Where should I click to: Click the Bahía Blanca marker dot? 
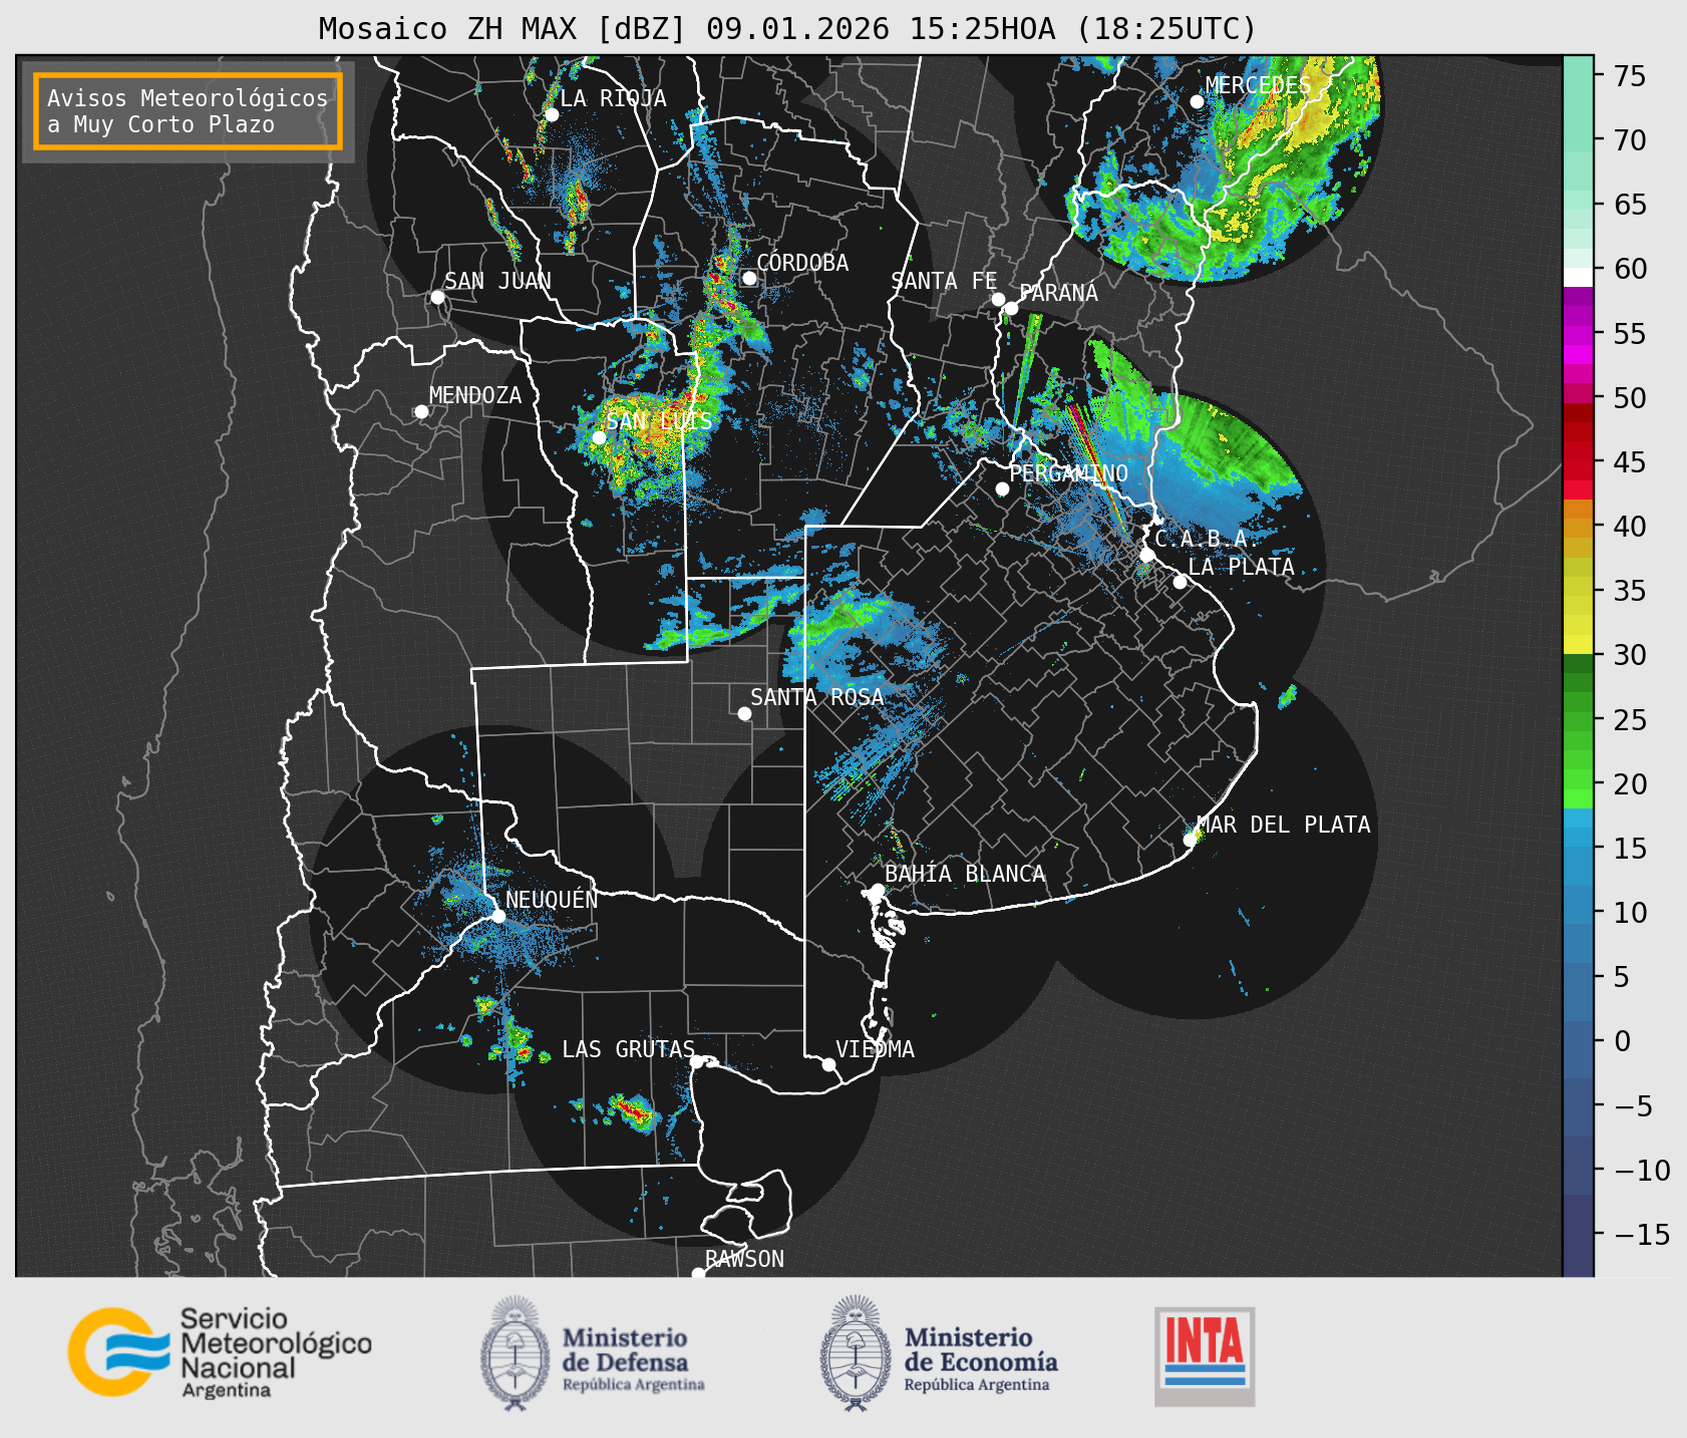point(877,890)
